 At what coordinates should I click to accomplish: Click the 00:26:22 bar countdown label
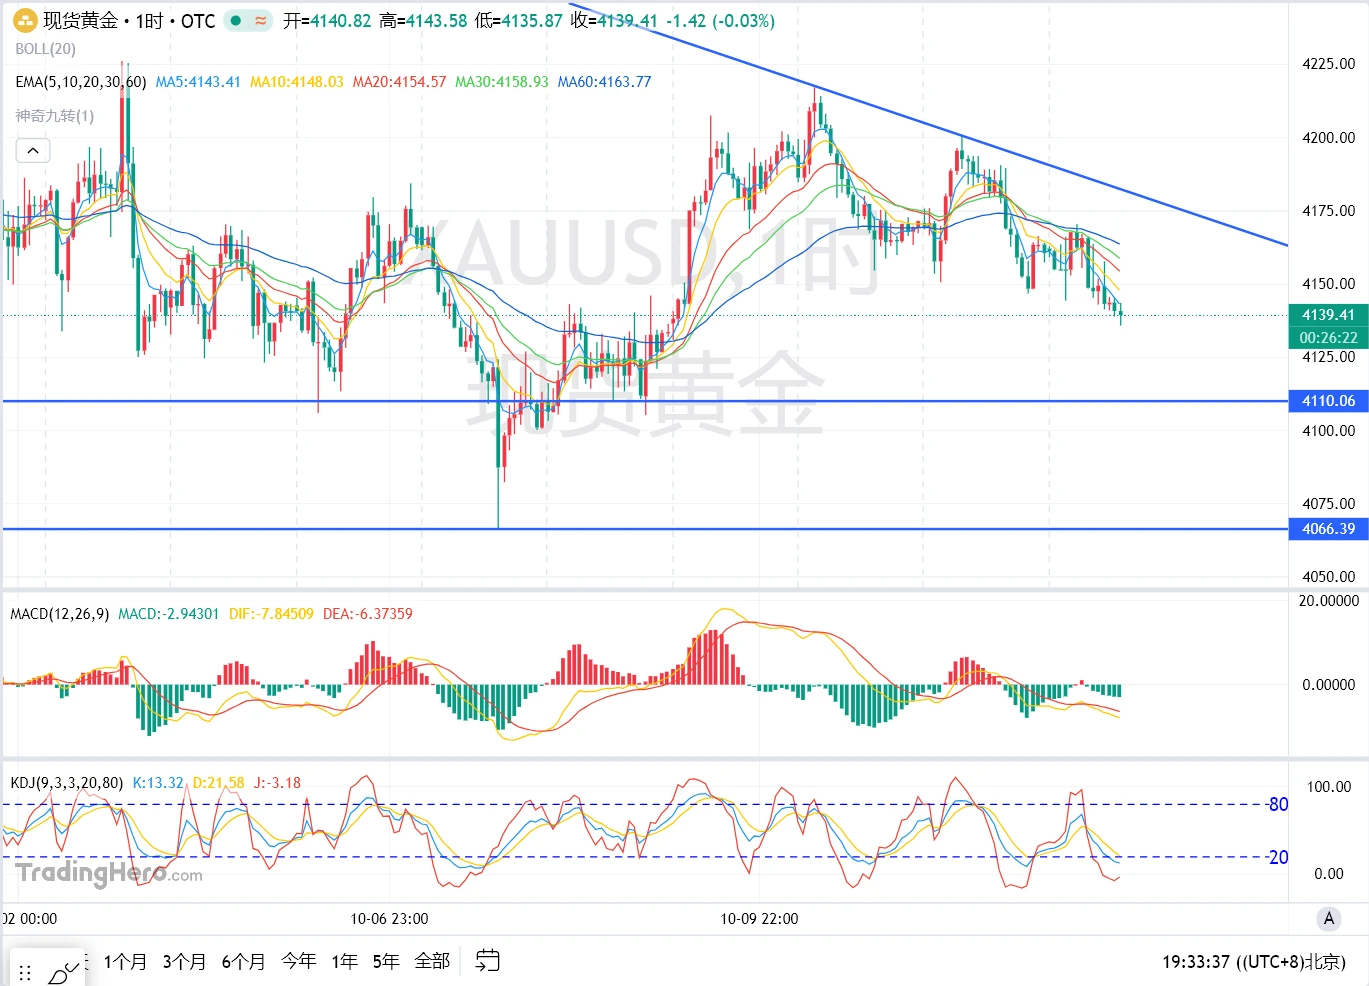[1328, 338]
